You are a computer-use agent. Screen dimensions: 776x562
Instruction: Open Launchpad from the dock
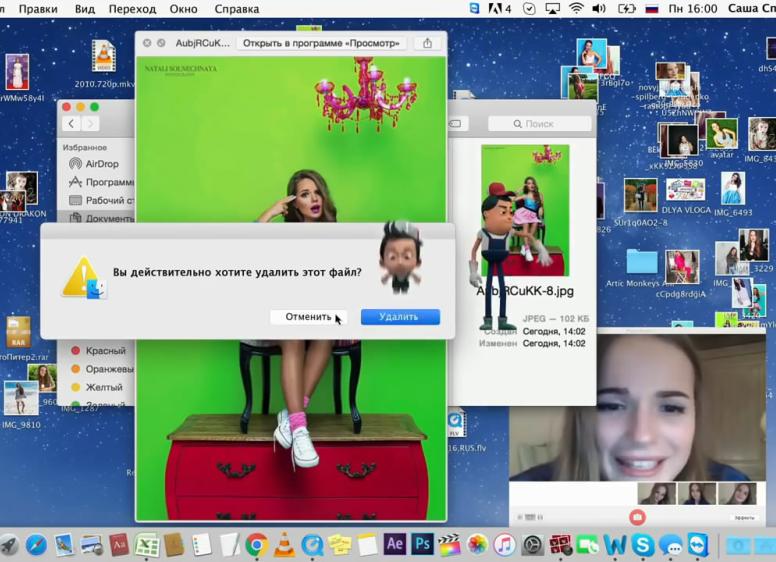click(x=8, y=545)
